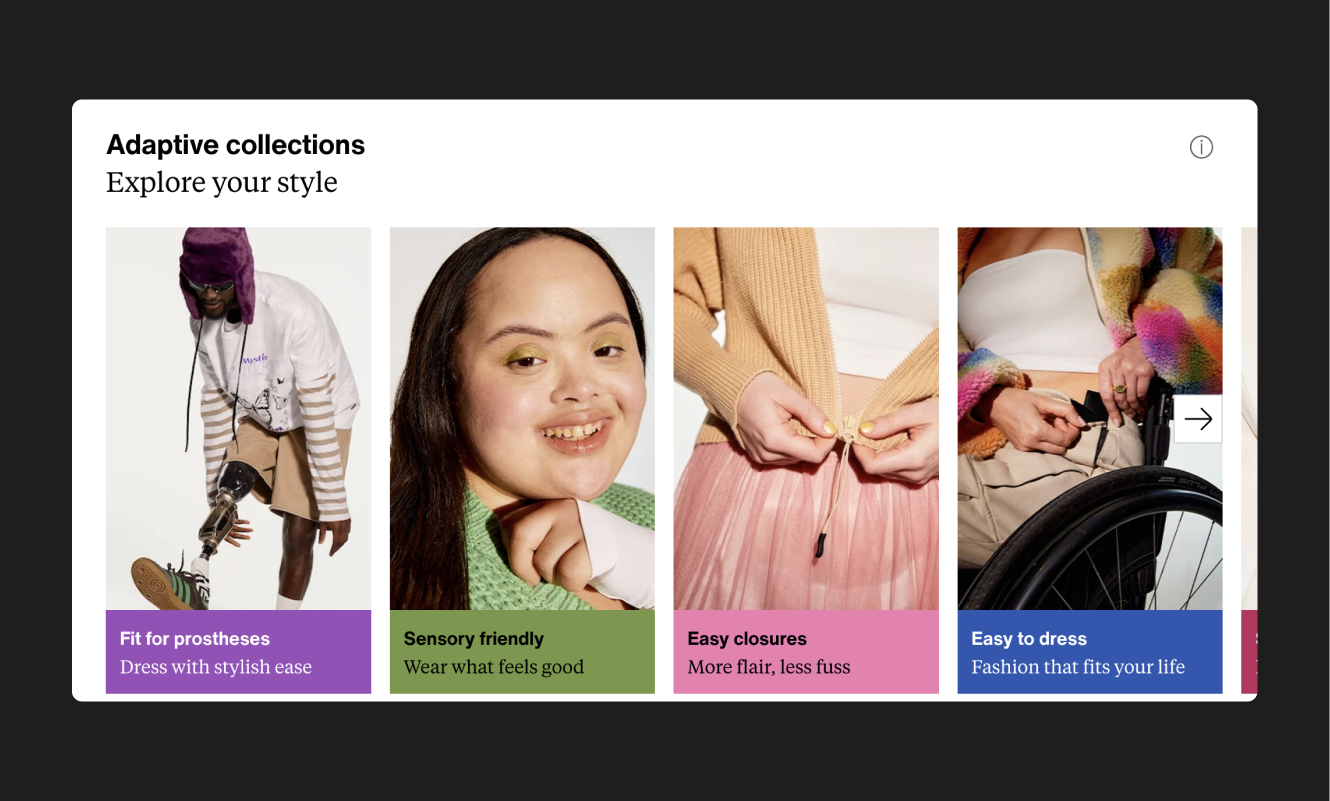
Task: Follow the Sensory friendly title link
Action: pyautogui.click(x=474, y=639)
